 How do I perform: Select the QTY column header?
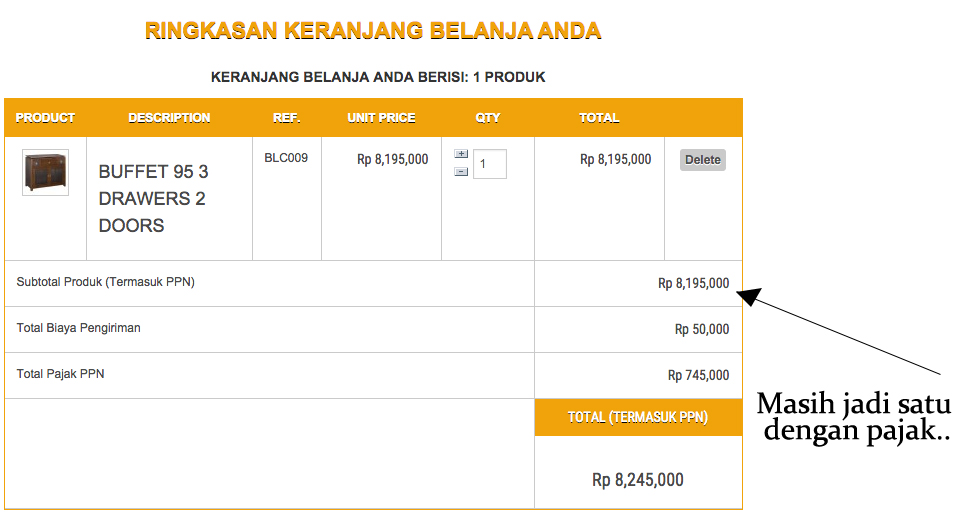[487, 118]
